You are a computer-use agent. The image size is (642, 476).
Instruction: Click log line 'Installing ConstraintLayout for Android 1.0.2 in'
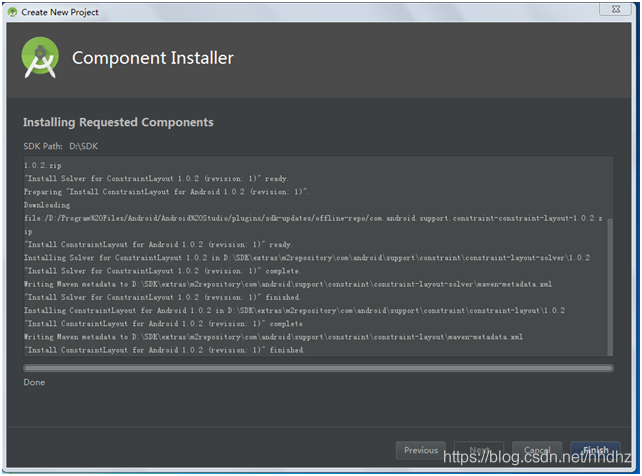pyautogui.click(x=294, y=311)
